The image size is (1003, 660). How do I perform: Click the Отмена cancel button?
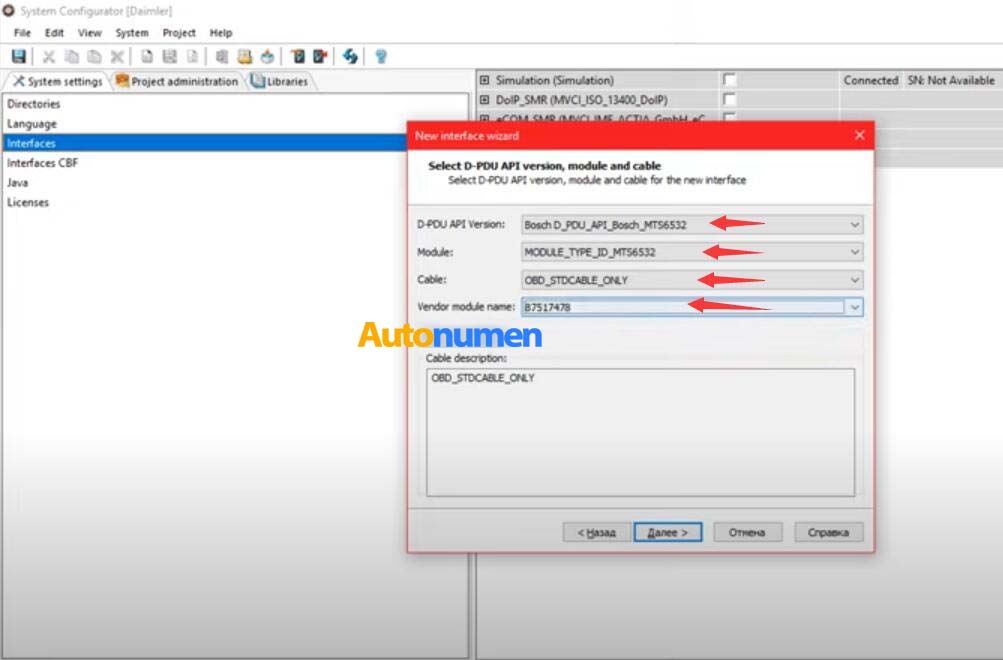coord(747,533)
